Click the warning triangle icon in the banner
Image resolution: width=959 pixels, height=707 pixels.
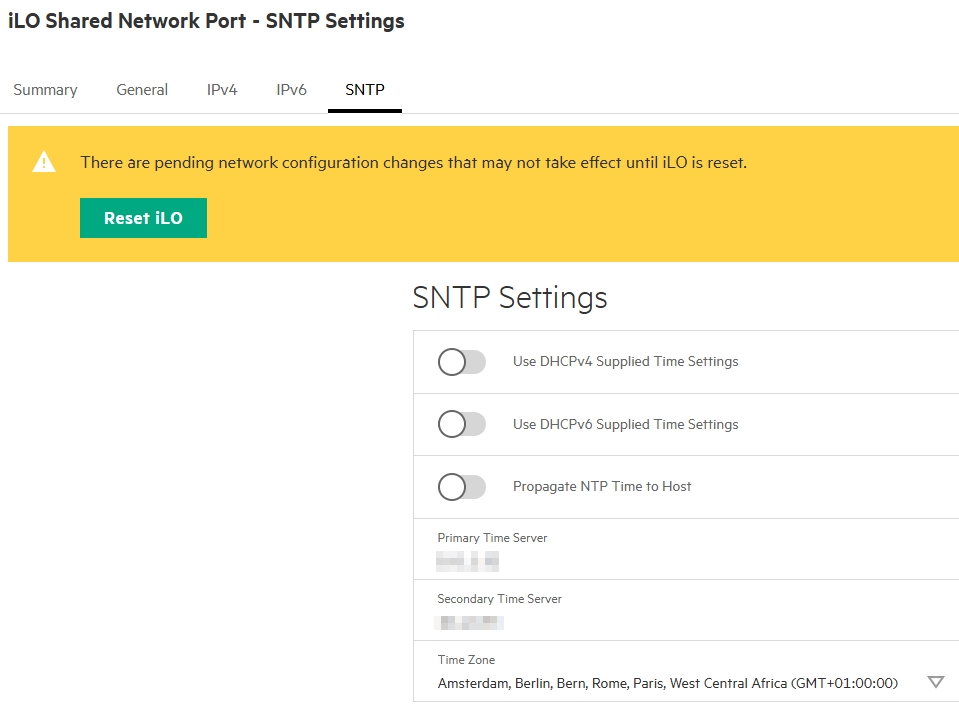[44, 162]
